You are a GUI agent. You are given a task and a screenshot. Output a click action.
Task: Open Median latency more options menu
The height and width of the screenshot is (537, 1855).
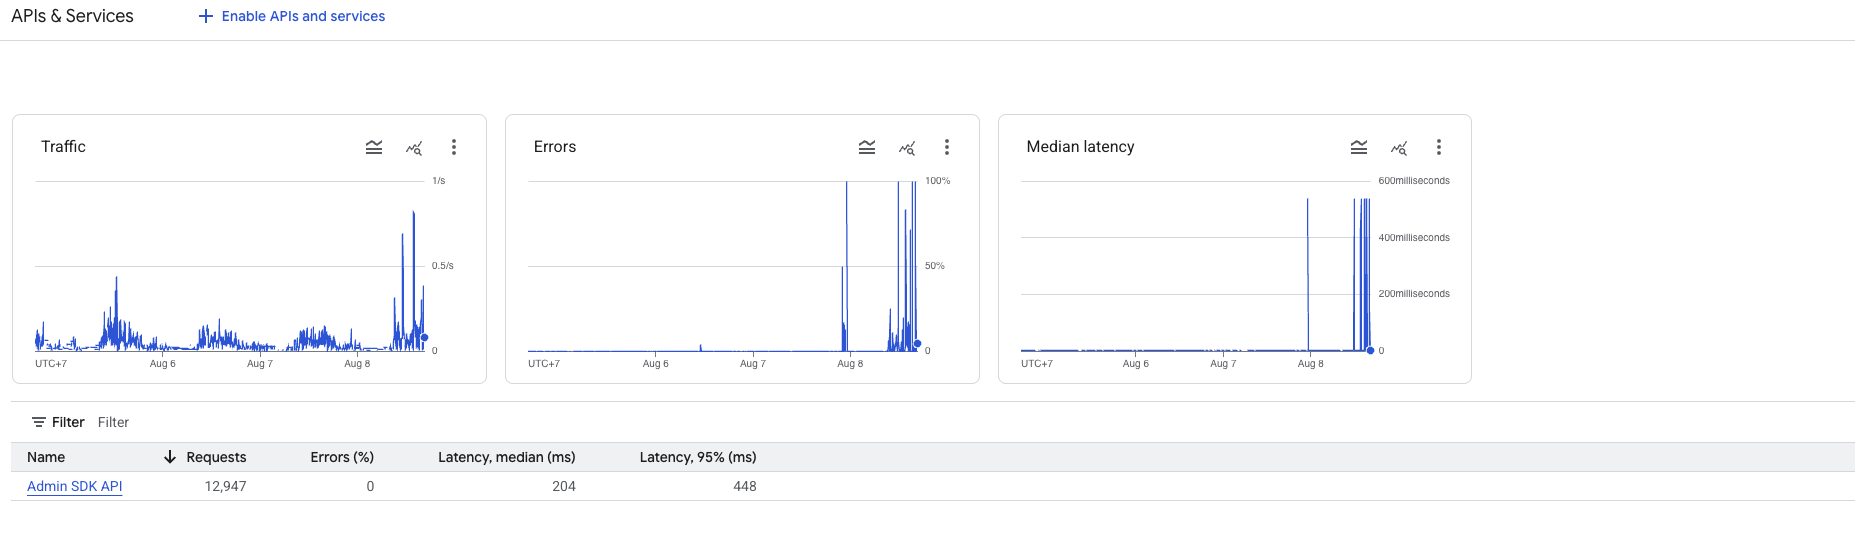(x=1439, y=147)
